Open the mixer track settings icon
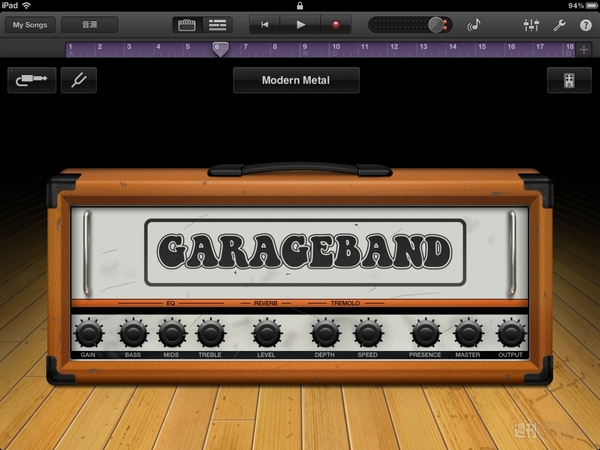 coord(531,25)
